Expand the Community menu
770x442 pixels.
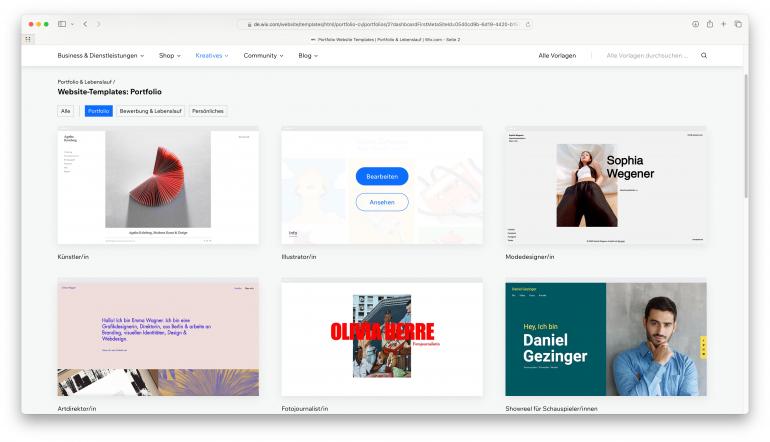263,55
